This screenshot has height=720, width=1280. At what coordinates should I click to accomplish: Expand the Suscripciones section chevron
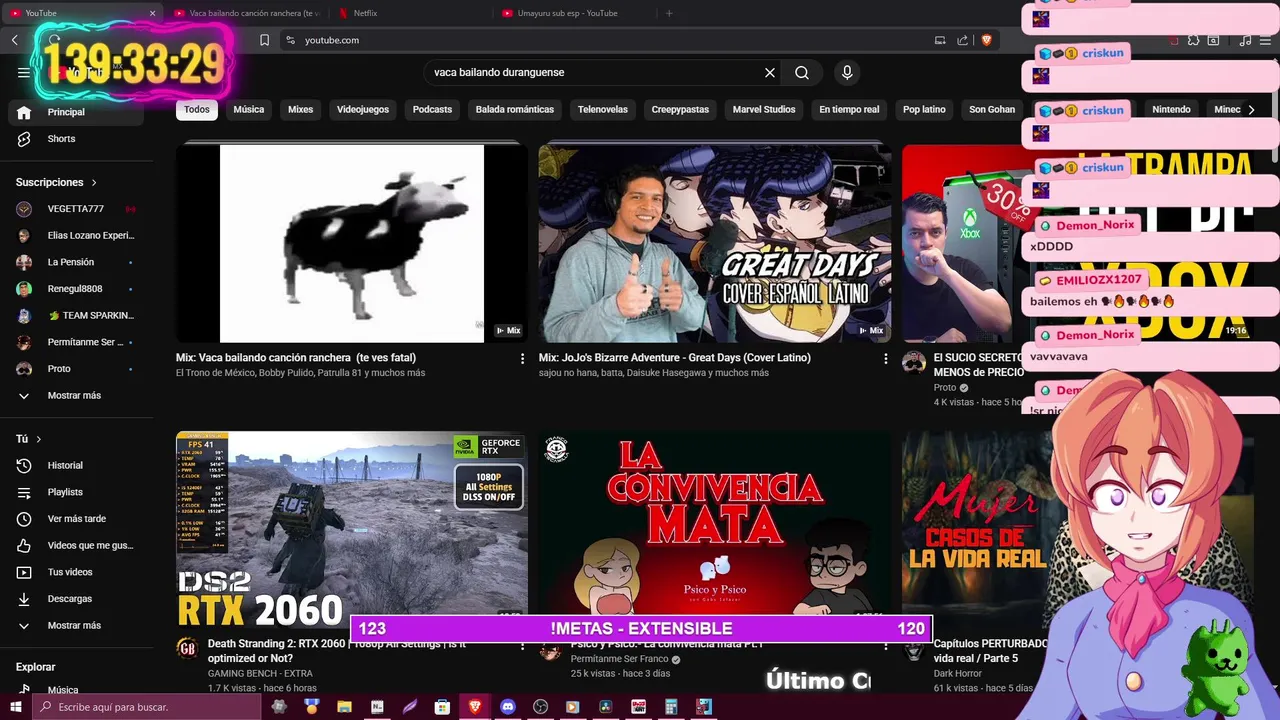94,183
